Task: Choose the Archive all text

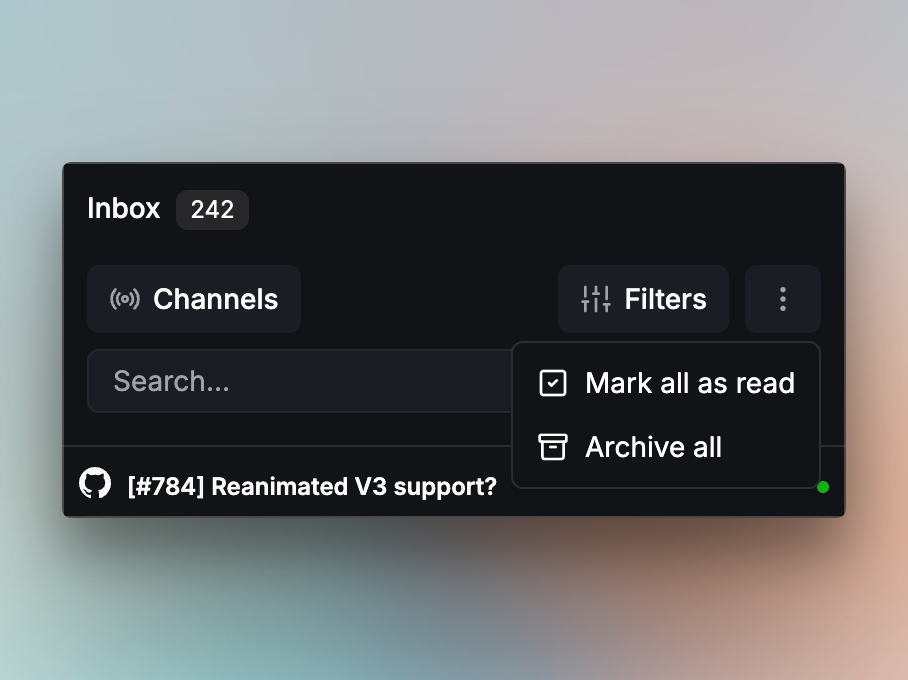Action: click(653, 447)
